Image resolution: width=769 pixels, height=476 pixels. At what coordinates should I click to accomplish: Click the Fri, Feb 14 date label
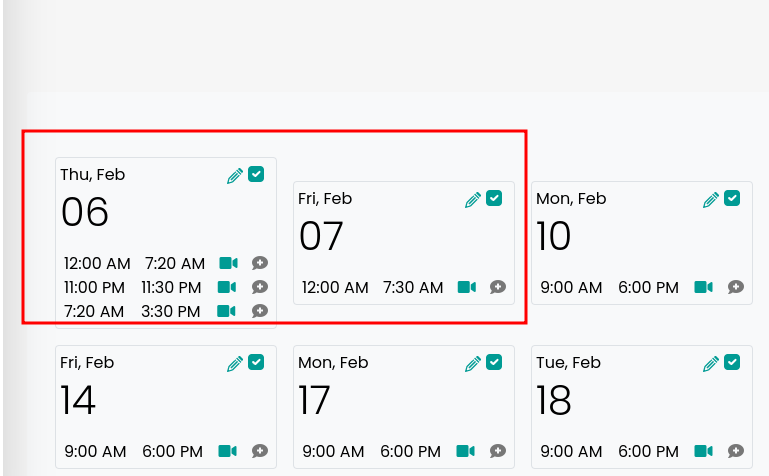pos(87,363)
